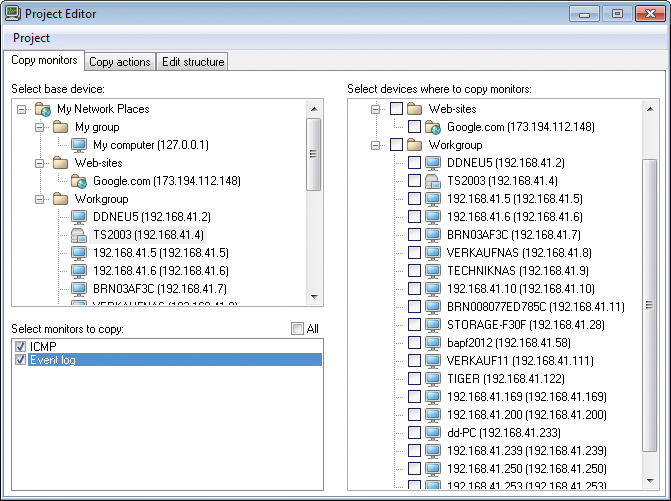Screen dimensions: 671x501
Task: Check the 192.168.41.10 device checkbox
Action: pos(414,288)
